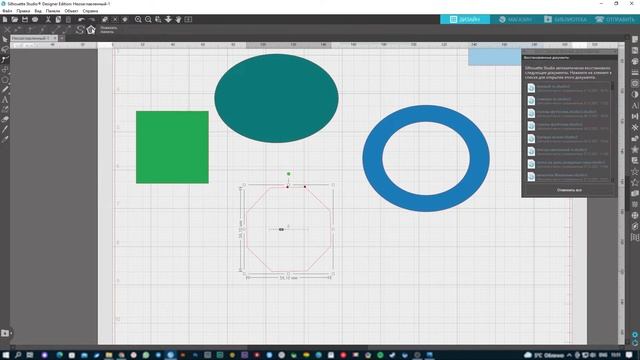
Task: Switch to the БИБЛИОТЕКА tab
Action: tap(565, 19)
